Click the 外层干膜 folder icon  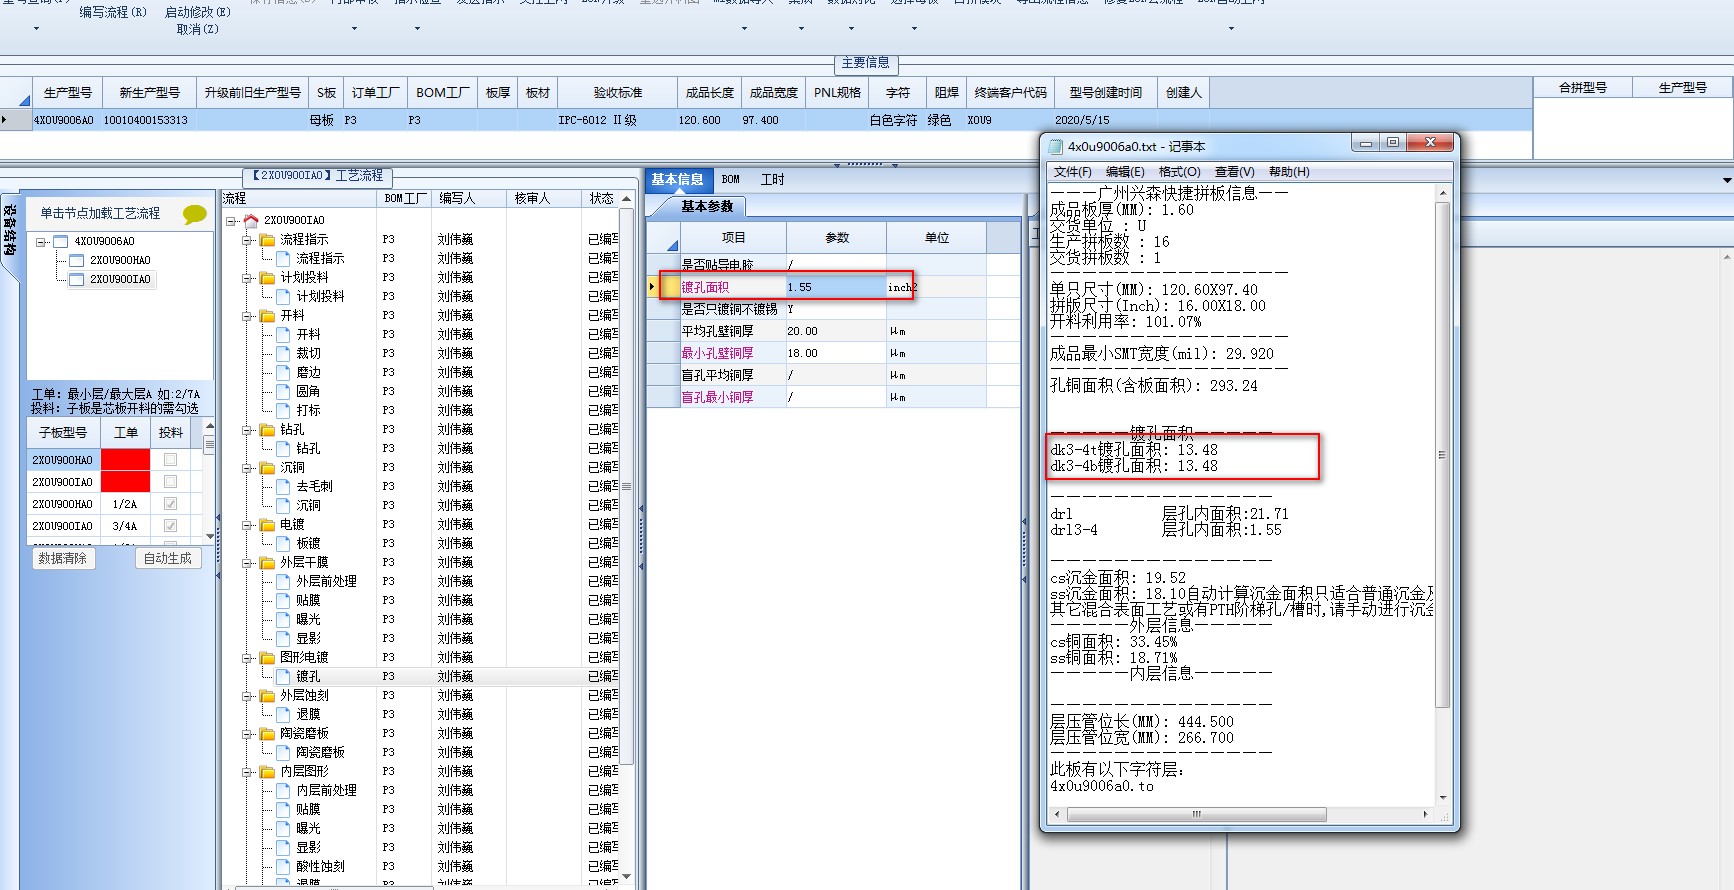coord(267,562)
